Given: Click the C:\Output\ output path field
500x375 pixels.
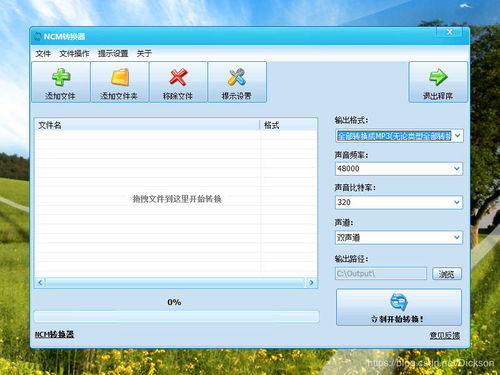Looking at the screenshot, I should [x=381, y=274].
